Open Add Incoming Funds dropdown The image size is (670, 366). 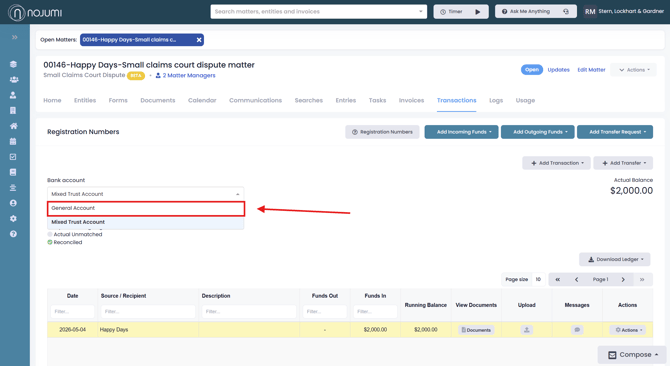pos(461,132)
